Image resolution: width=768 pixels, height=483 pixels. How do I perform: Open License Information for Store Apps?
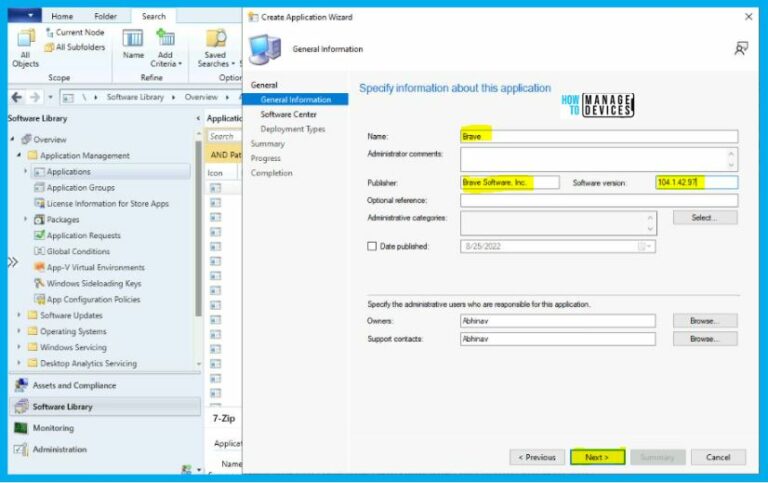click(x=107, y=203)
